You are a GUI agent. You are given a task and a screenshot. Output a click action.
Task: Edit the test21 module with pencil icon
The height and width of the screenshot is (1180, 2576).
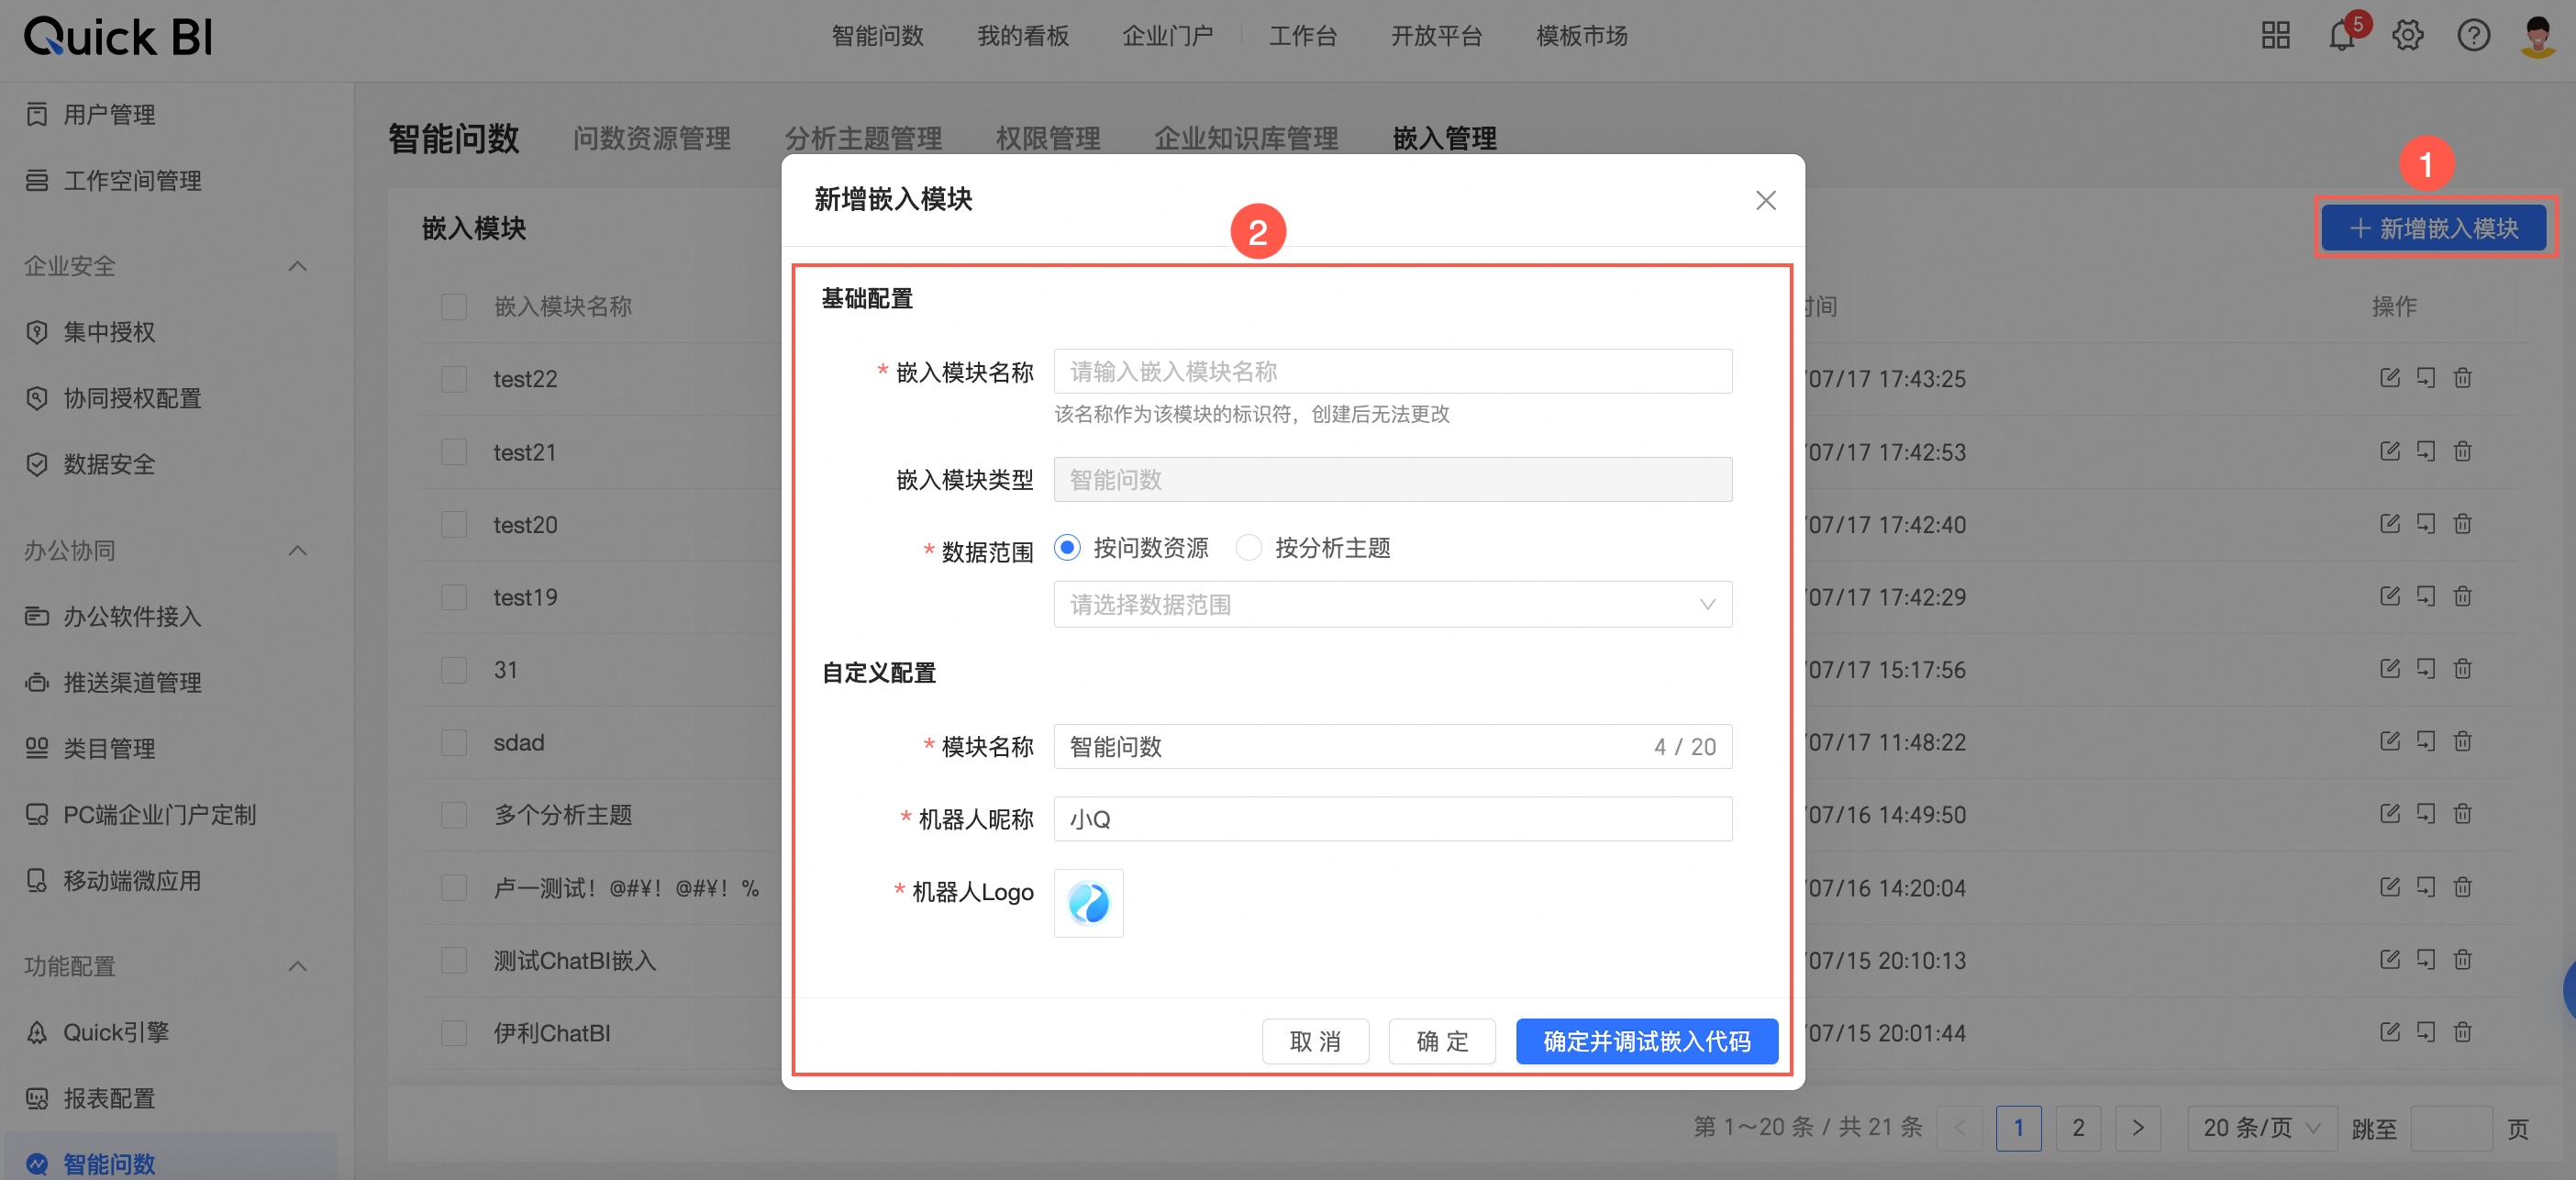coord(2389,451)
